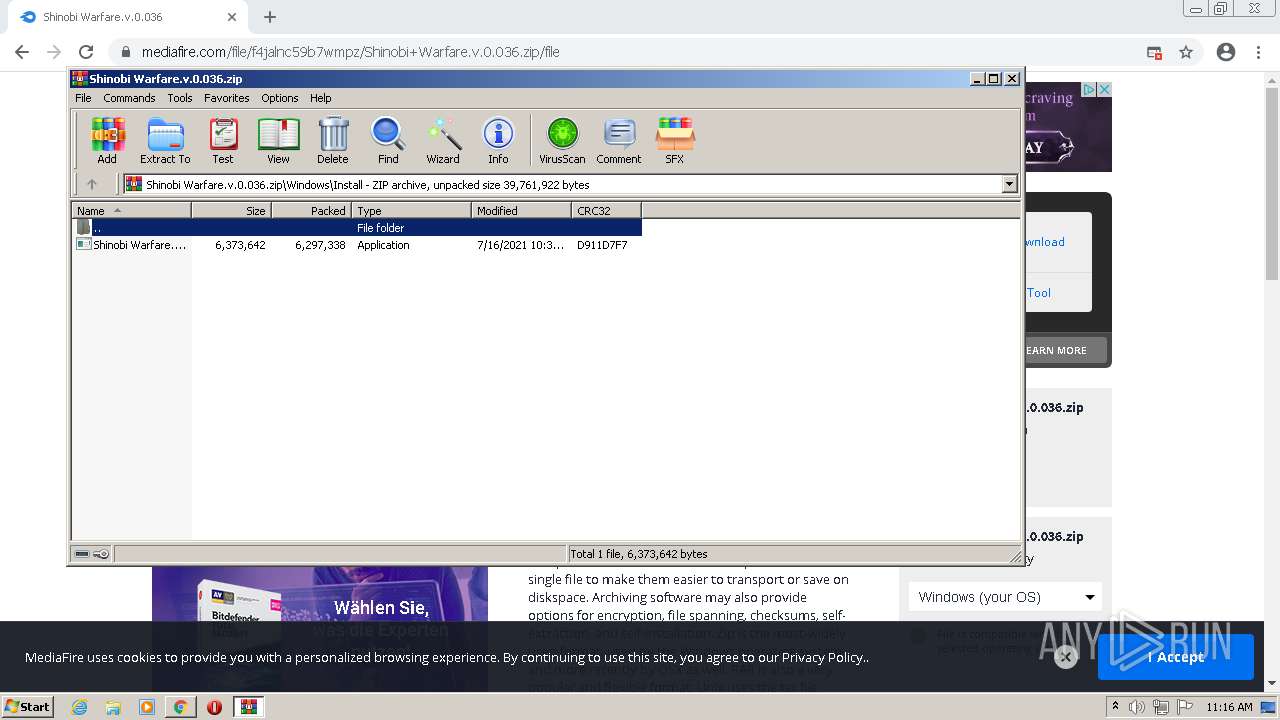Click the system tray clock
This screenshot has height=720, width=1280.
1229,707
